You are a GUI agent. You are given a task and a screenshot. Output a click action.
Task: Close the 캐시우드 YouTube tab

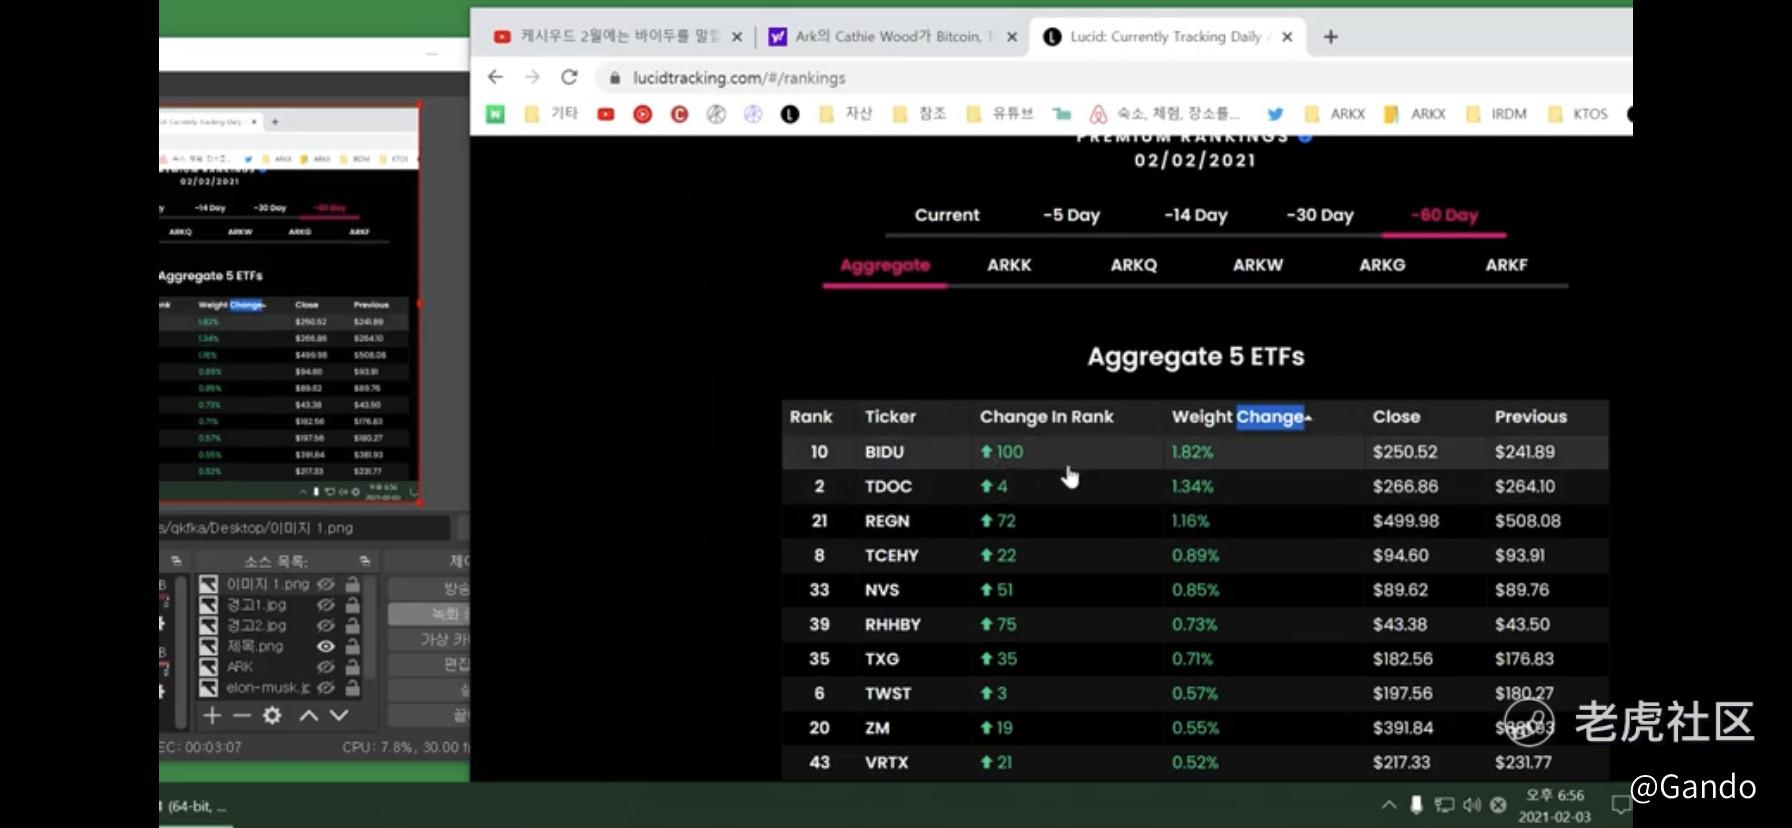pos(737,37)
